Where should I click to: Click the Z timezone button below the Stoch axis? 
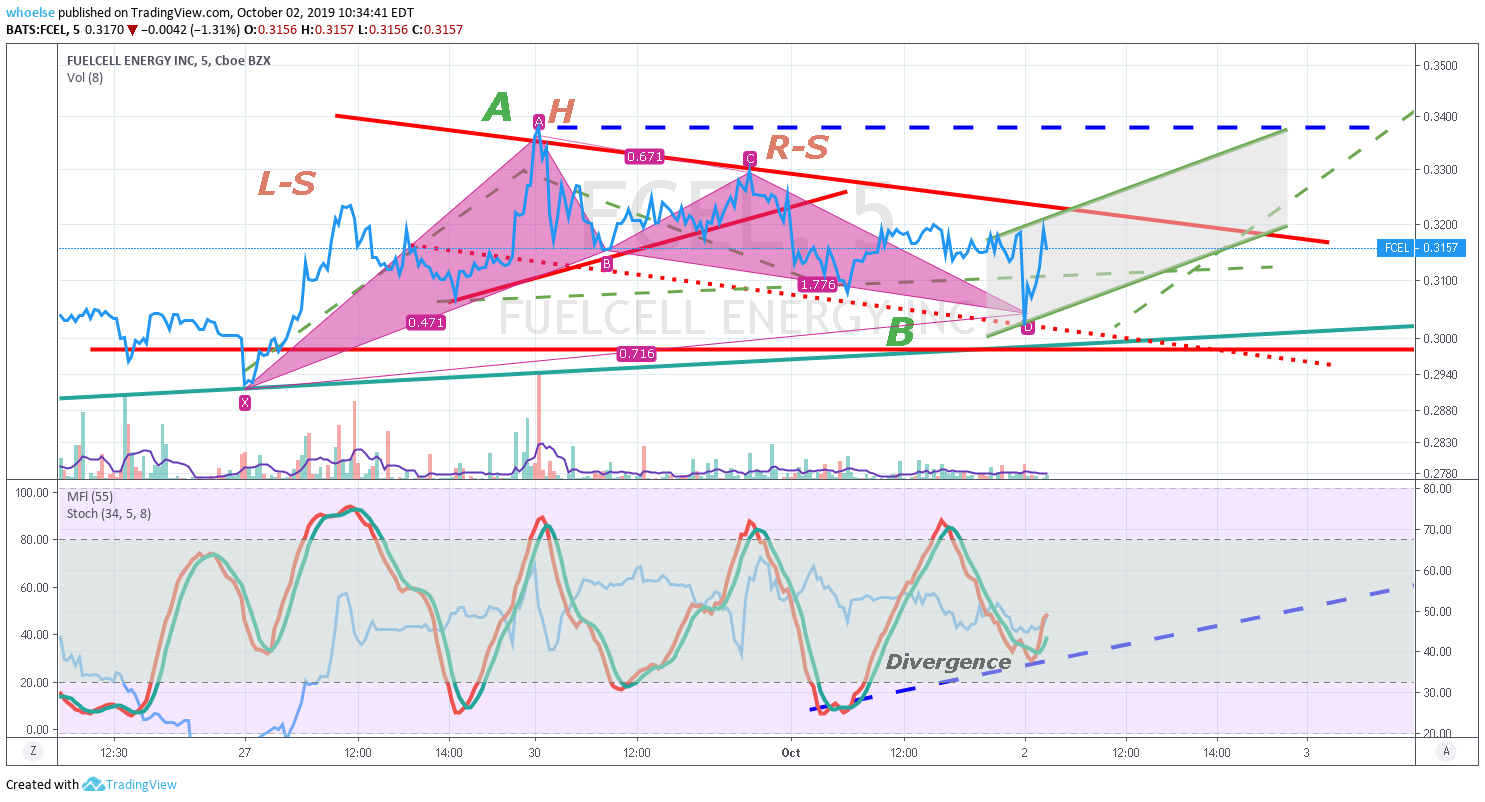[33, 751]
